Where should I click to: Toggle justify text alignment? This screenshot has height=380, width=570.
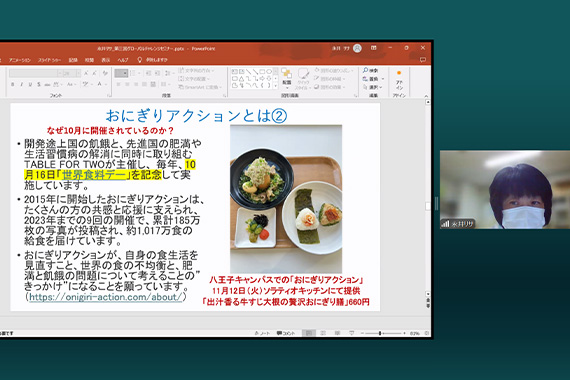coord(144,84)
